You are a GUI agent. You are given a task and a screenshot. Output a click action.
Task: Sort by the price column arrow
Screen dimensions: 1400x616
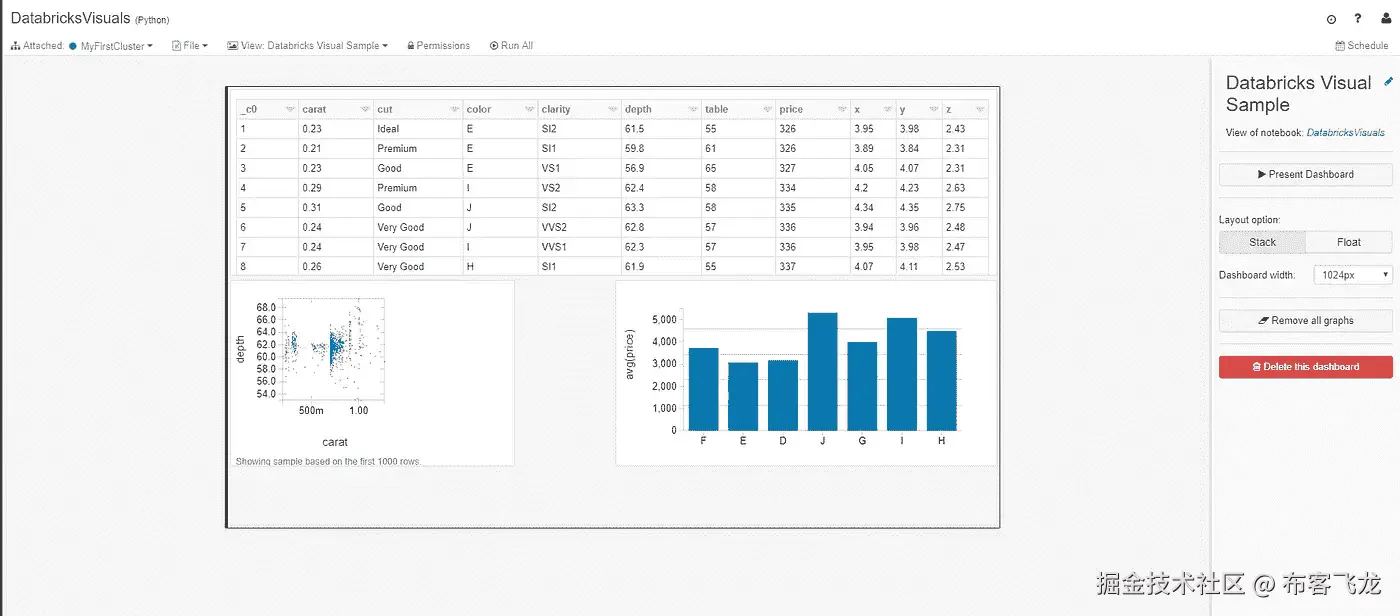(x=842, y=109)
